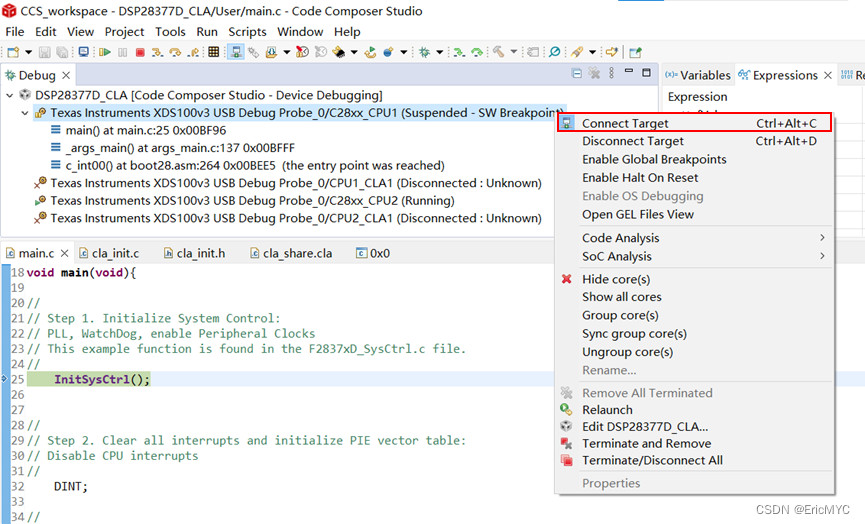The image size is (865, 524).
Task: Switch to the cla_init.c editor tab
Action: point(109,253)
